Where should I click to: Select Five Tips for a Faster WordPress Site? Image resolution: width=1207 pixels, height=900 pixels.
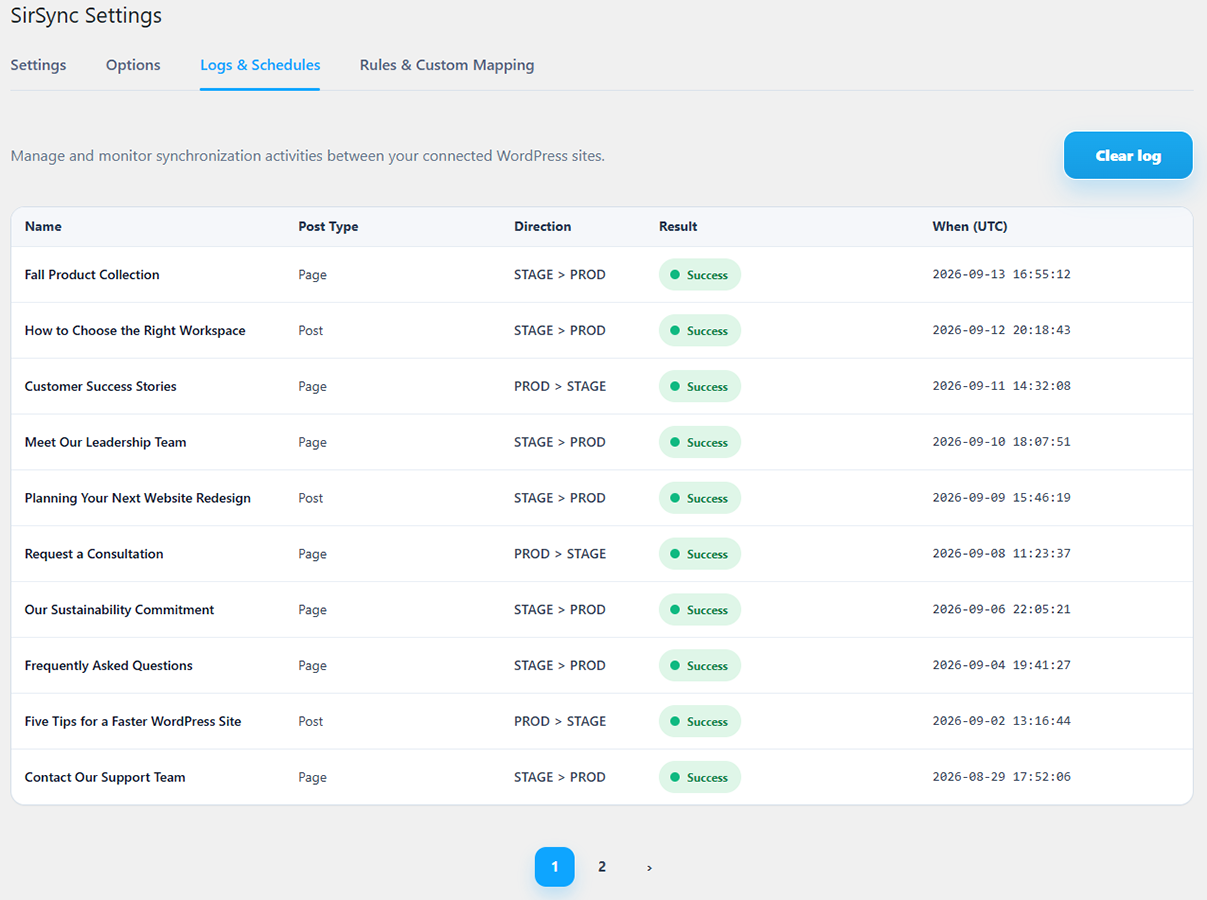tap(133, 723)
